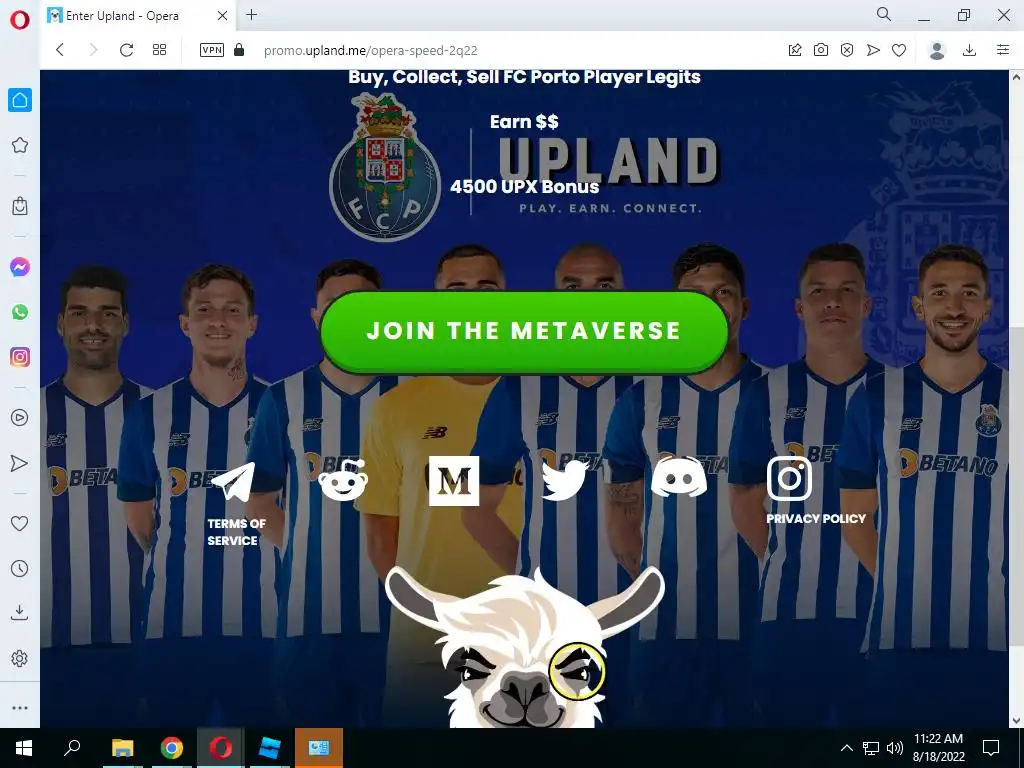
Task: Go to Opera start page home icon
Action: click(20, 100)
